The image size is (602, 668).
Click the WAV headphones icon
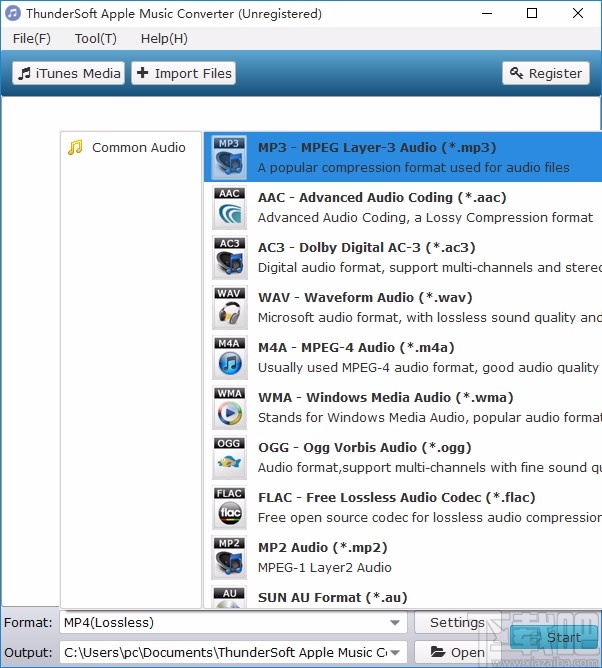[229, 308]
